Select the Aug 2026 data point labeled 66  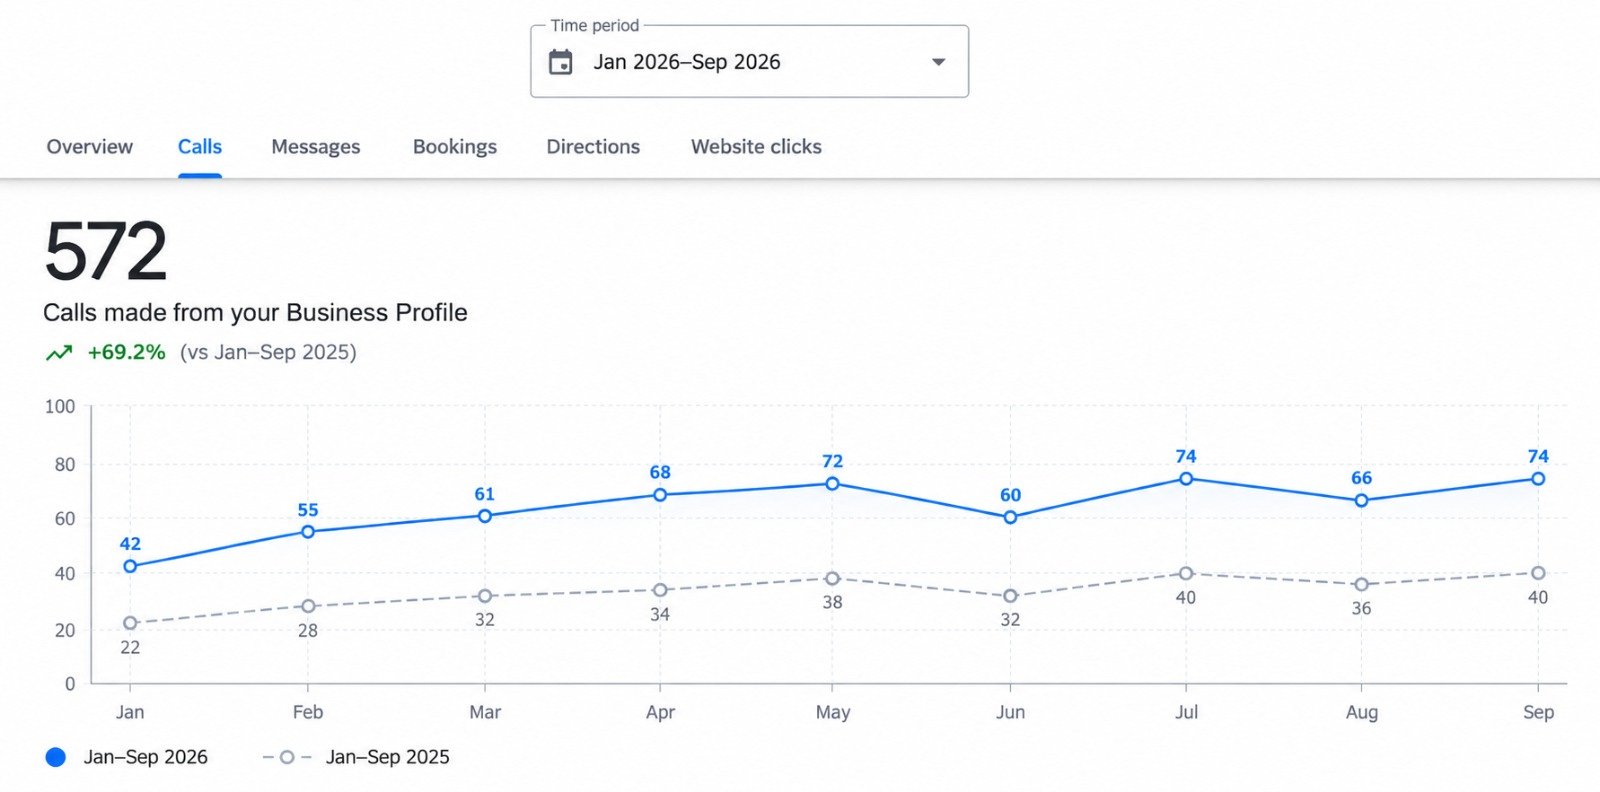pos(1361,500)
